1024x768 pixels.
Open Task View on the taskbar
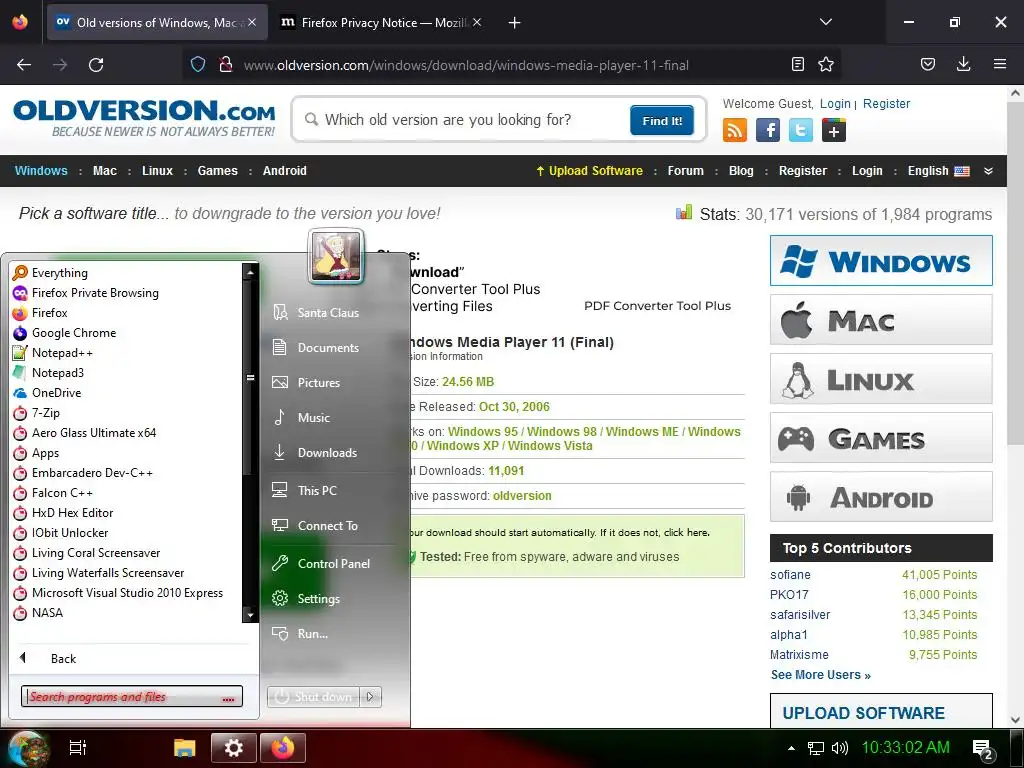78,748
